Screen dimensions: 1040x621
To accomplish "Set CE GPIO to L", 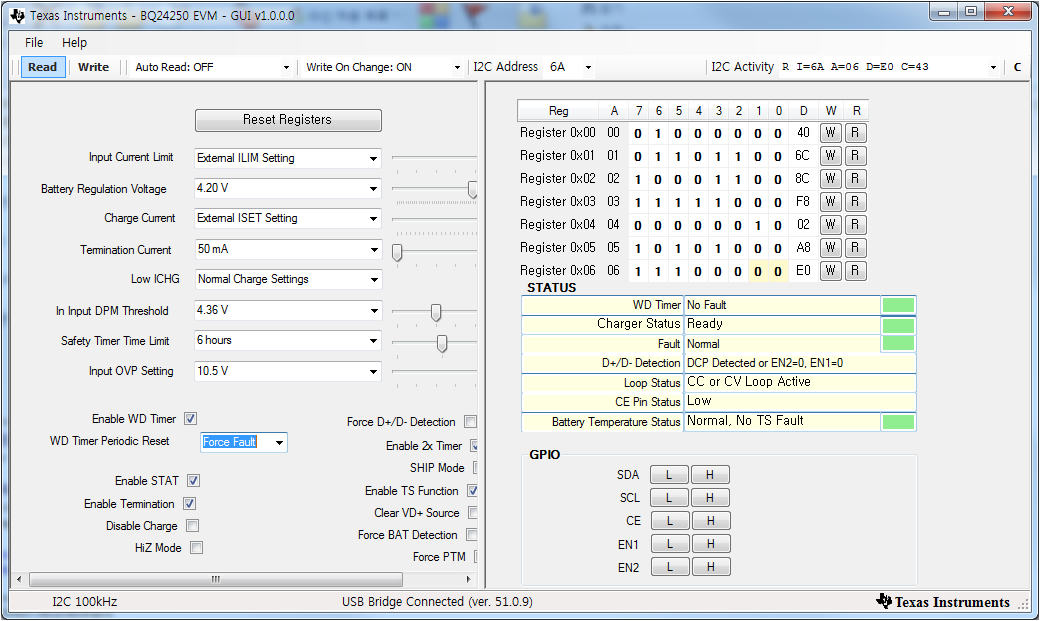I will 669,521.
